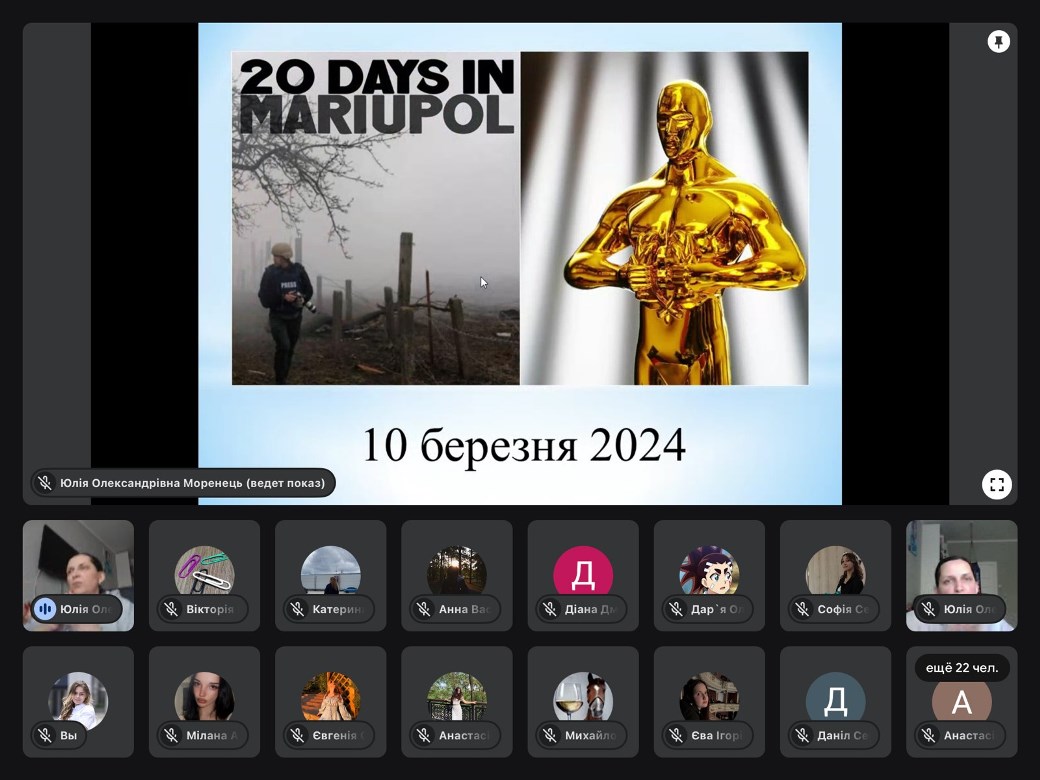Viewport: 1040px width, 780px height.
Task: Click the muted mic icon on Мілана's tile
Action: coord(171,735)
